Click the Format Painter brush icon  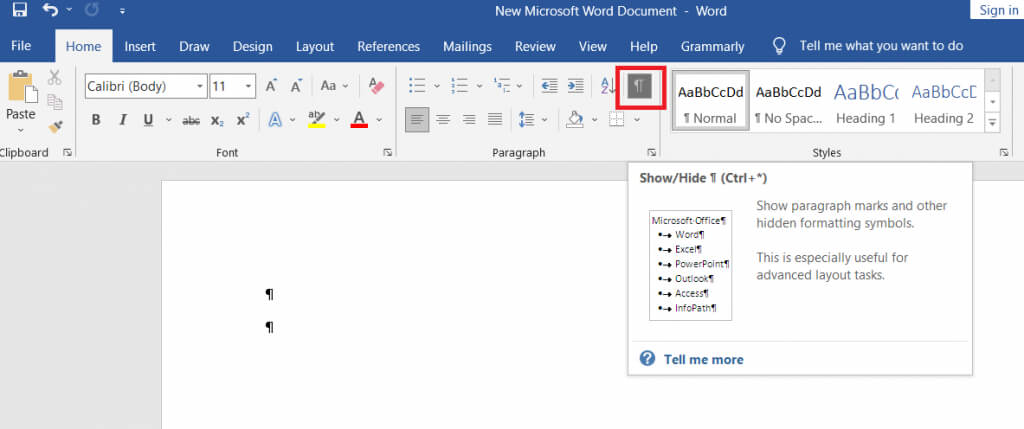coord(55,126)
